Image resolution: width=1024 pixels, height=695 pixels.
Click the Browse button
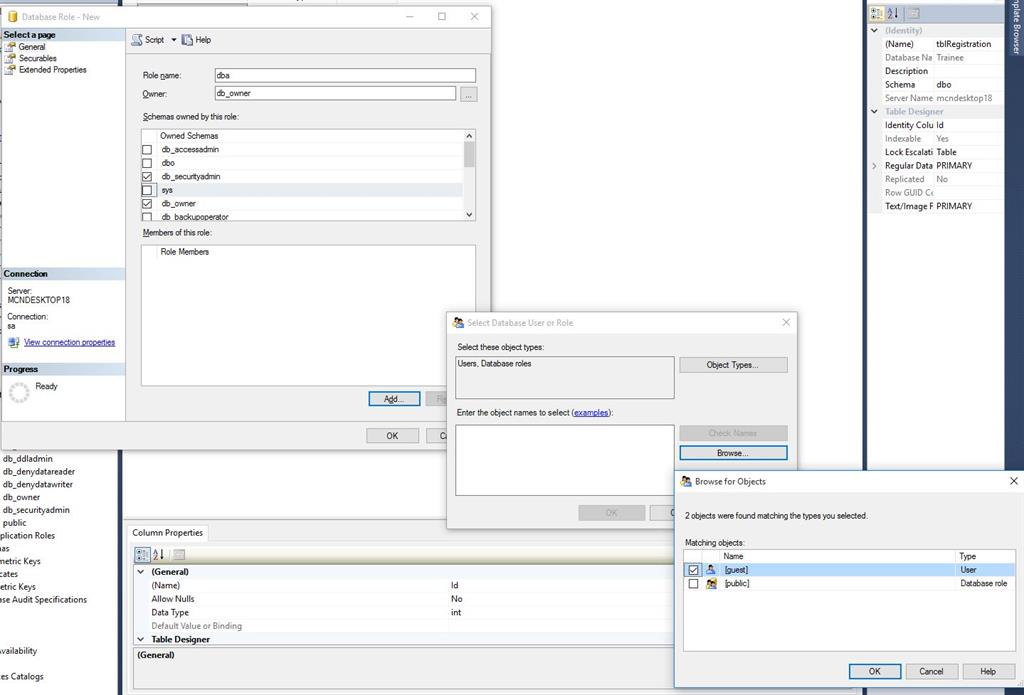coord(733,453)
